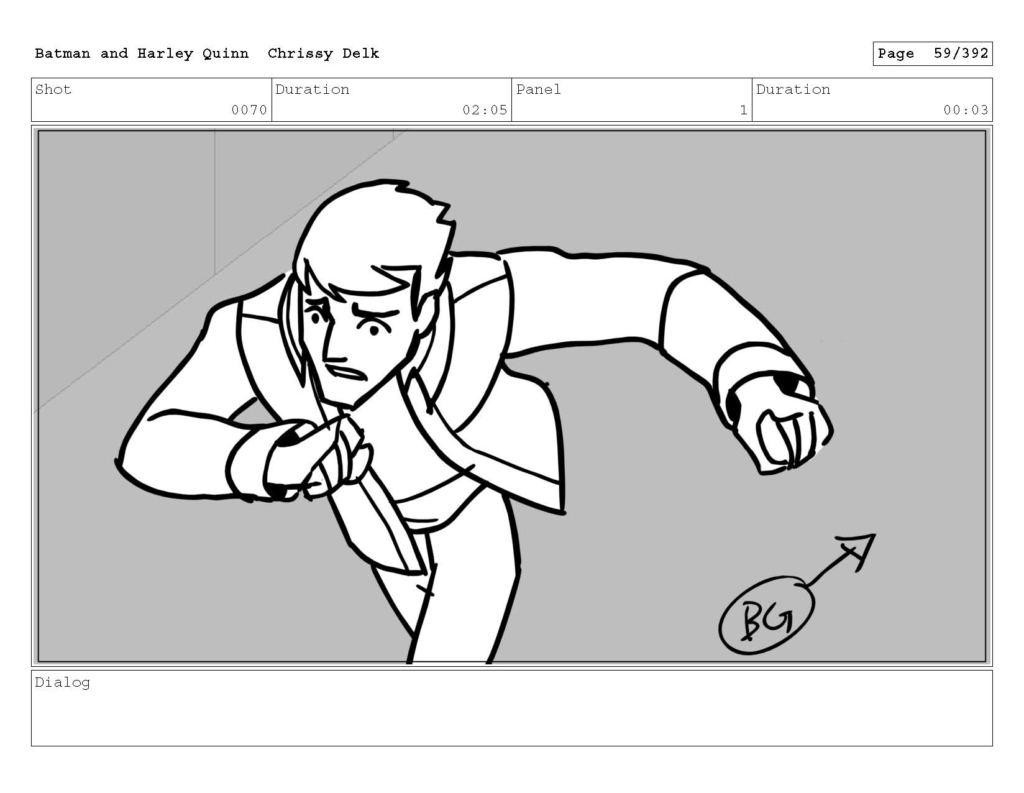Click the "Page 59/392" page indicator box
The image size is (1024, 793).
point(933,54)
